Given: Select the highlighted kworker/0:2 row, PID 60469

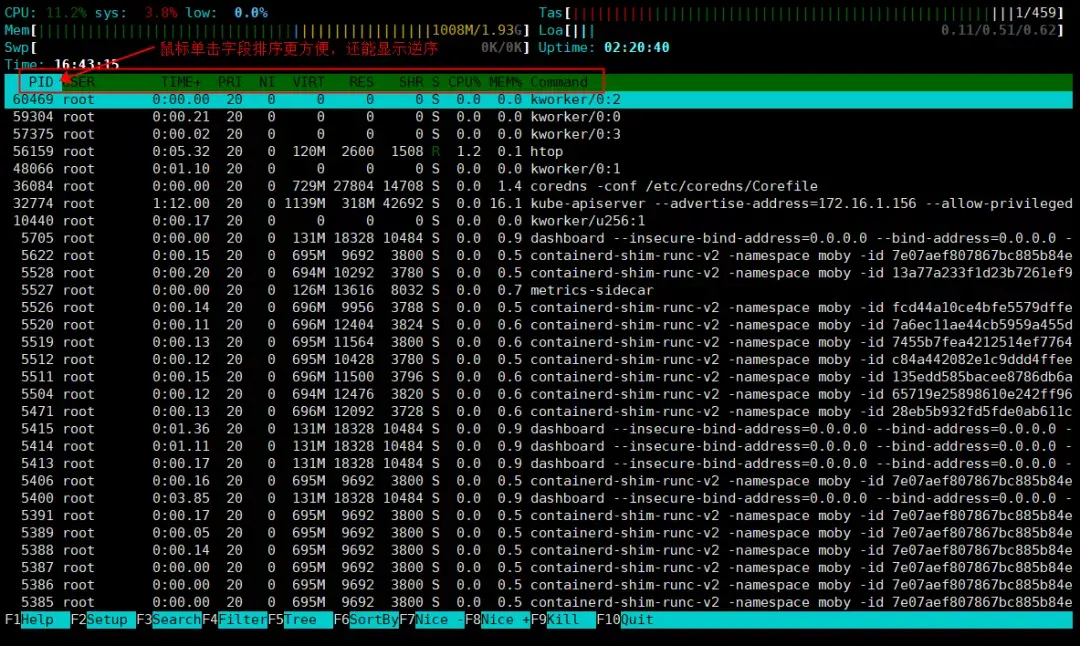Looking at the screenshot, I should point(539,99).
